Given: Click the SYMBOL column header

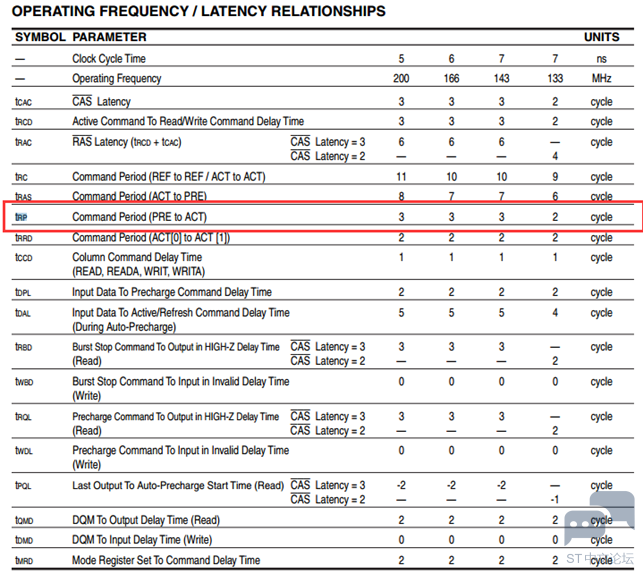Looking at the screenshot, I should click(x=40, y=37).
